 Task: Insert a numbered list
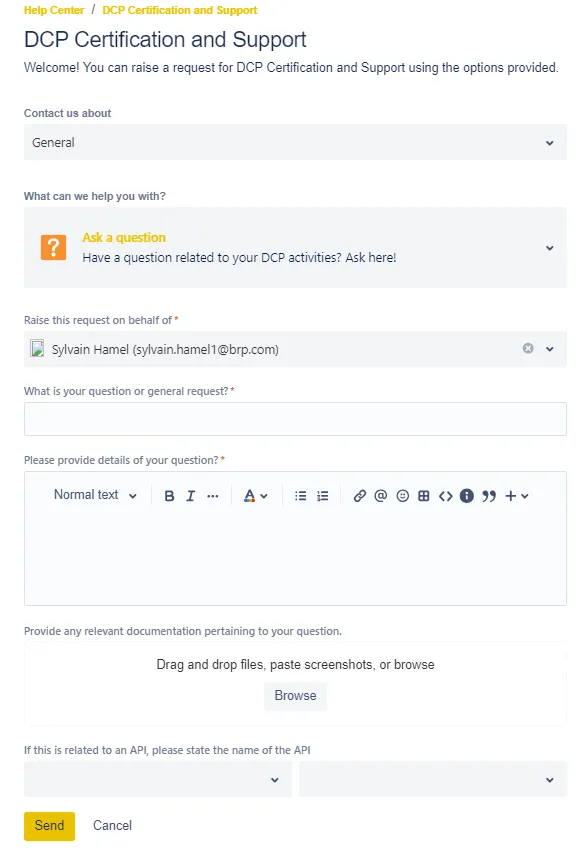323,496
